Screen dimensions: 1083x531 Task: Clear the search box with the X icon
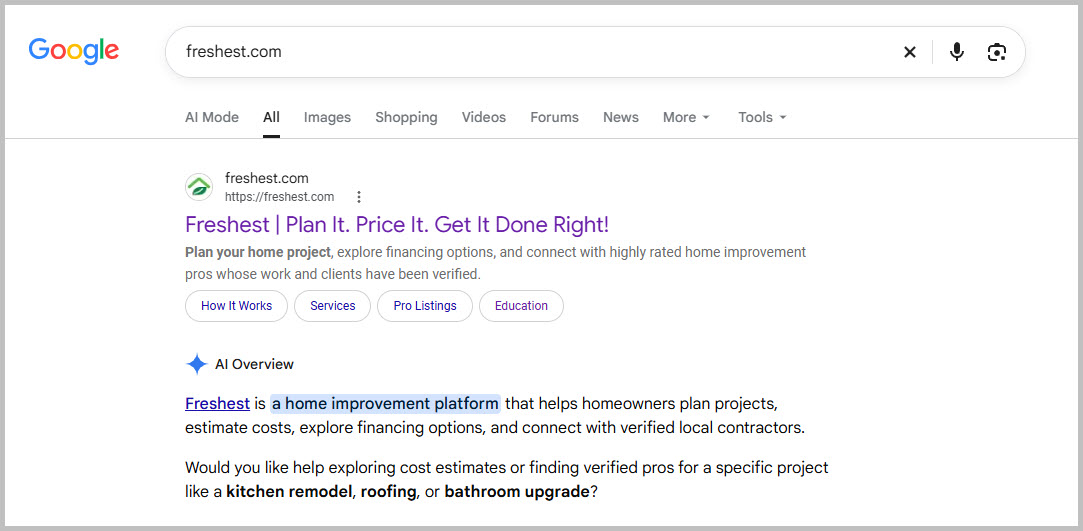pyautogui.click(x=910, y=52)
